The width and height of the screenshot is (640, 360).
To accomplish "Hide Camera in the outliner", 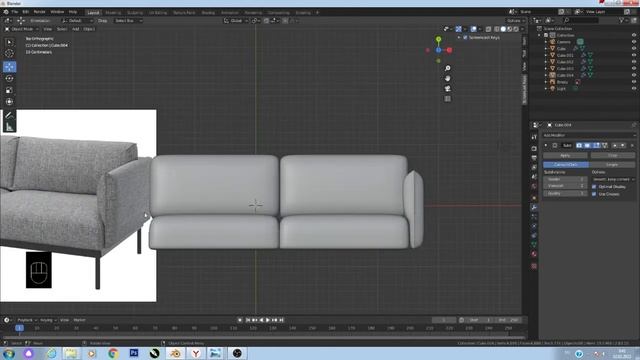I will (x=634, y=42).
